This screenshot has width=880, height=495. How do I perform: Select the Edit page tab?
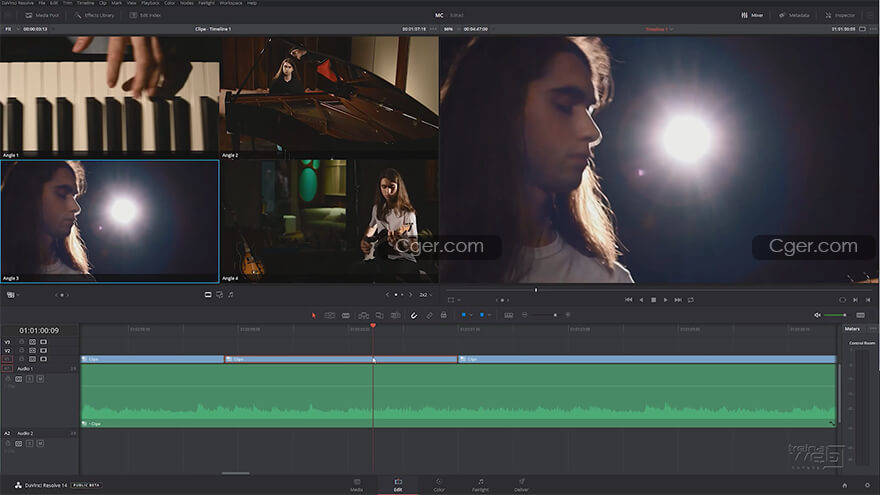tap(398, 485)
